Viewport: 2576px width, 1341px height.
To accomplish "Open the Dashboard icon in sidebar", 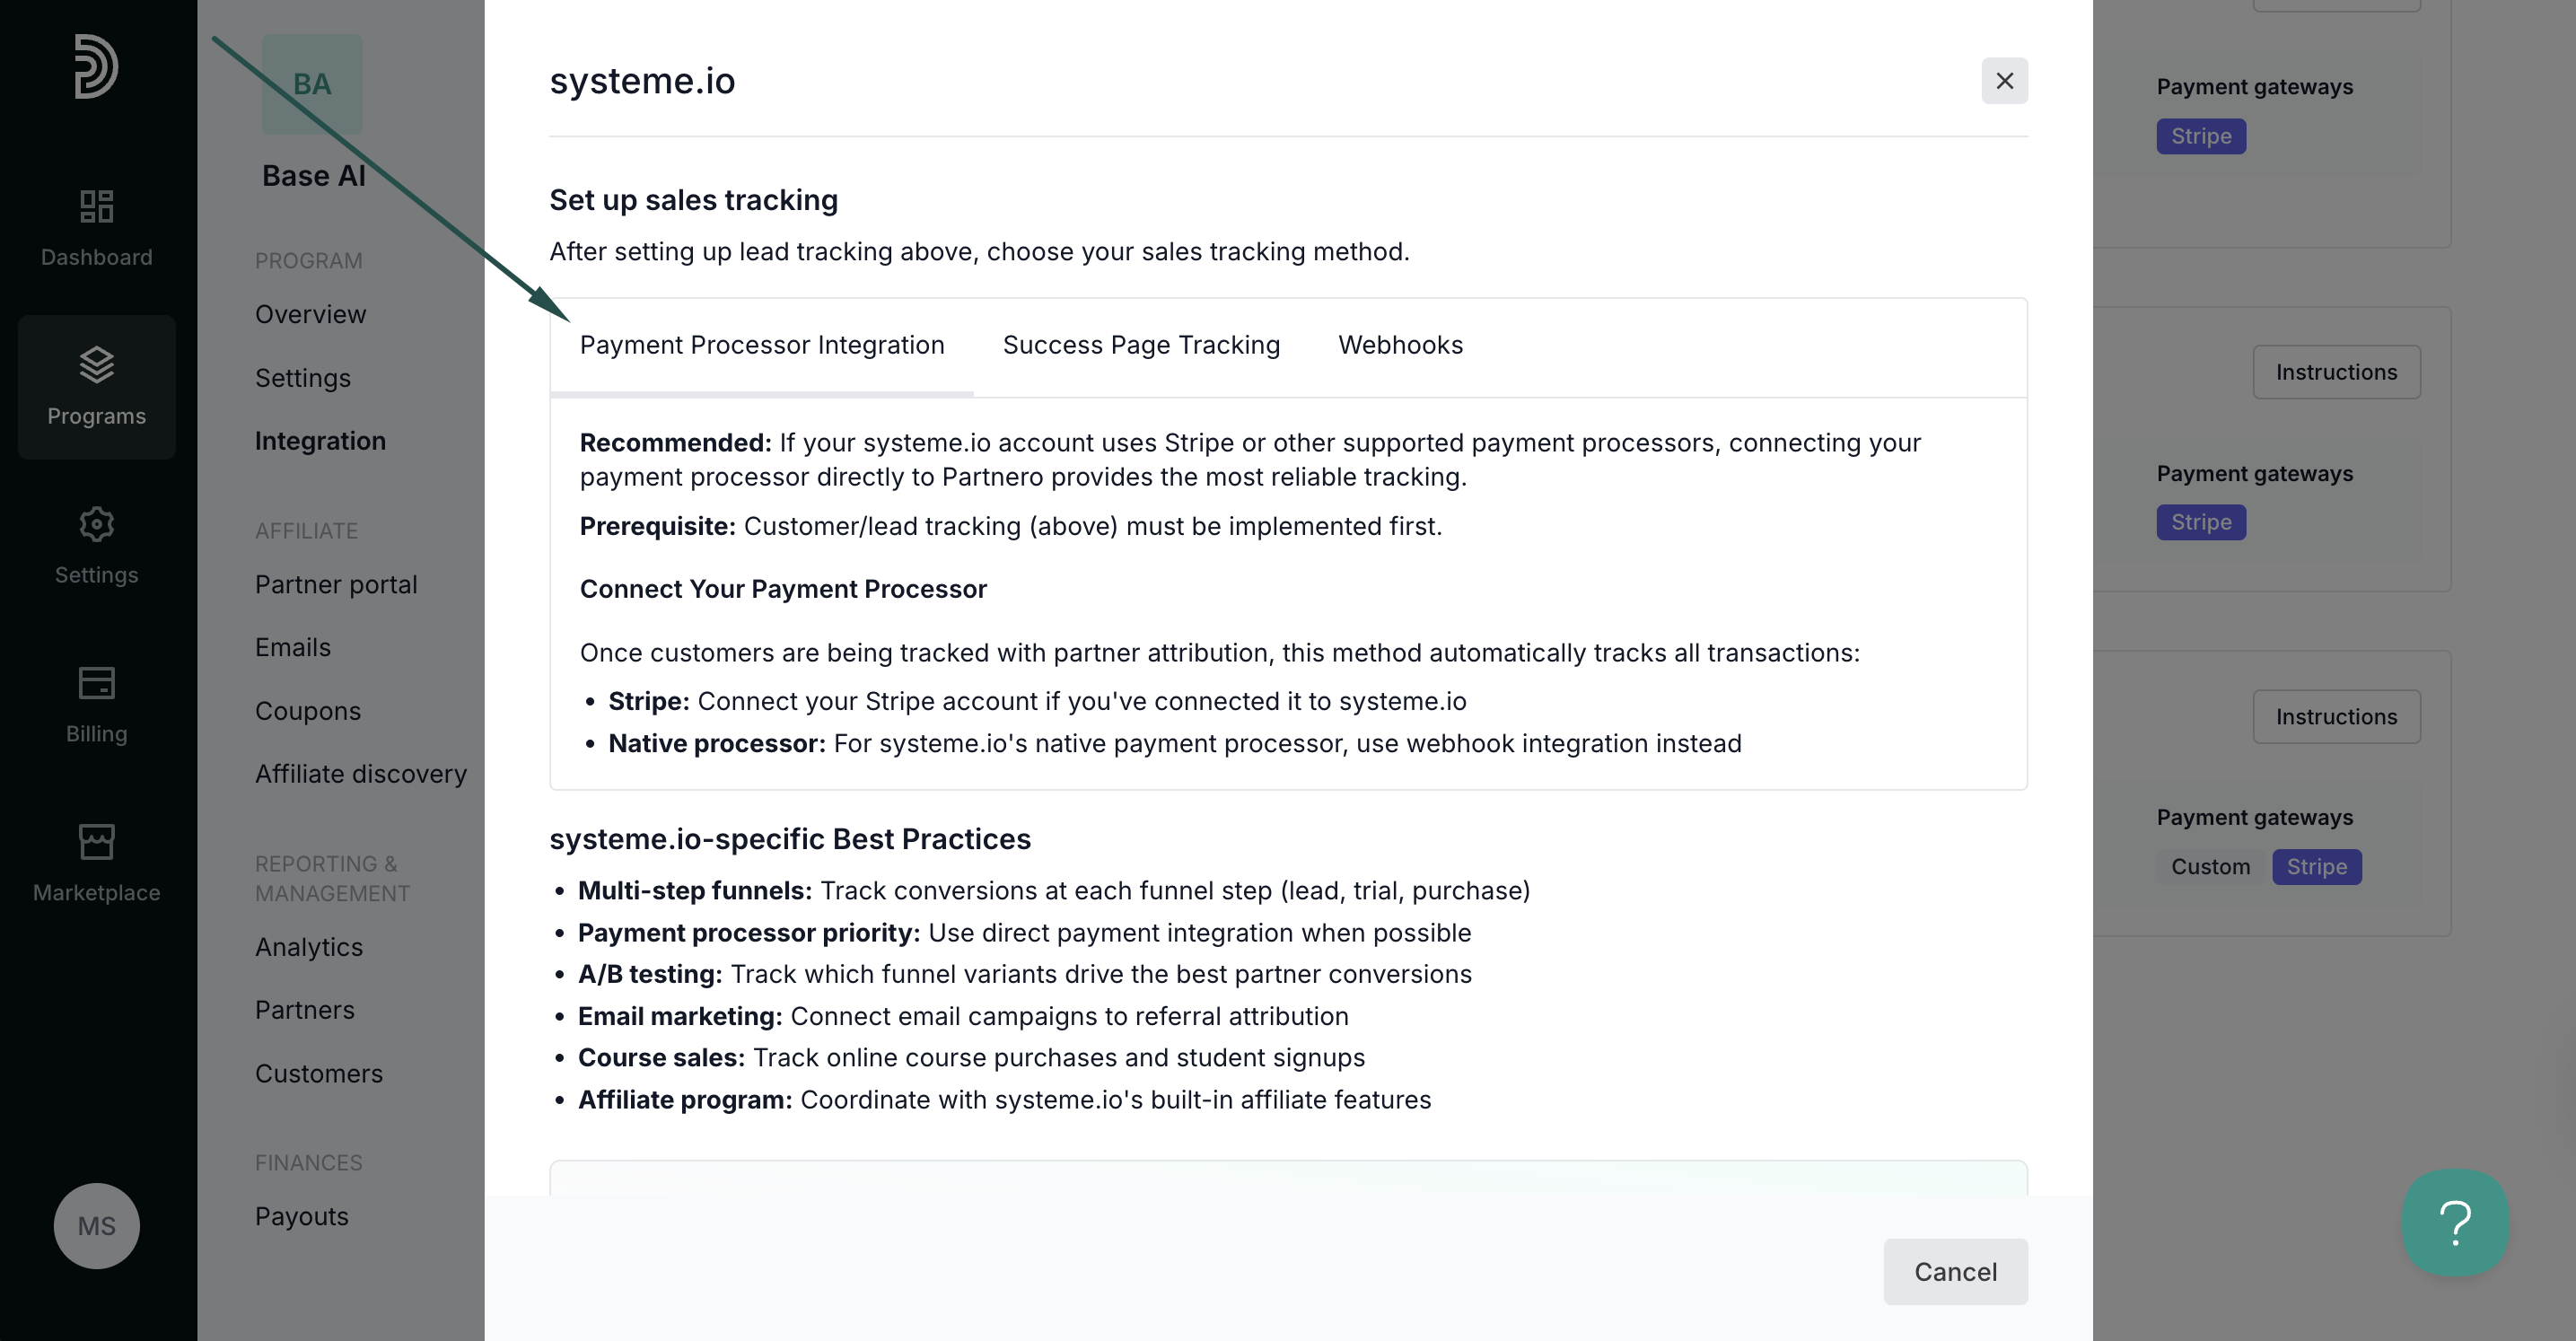I will click(96, 206).
